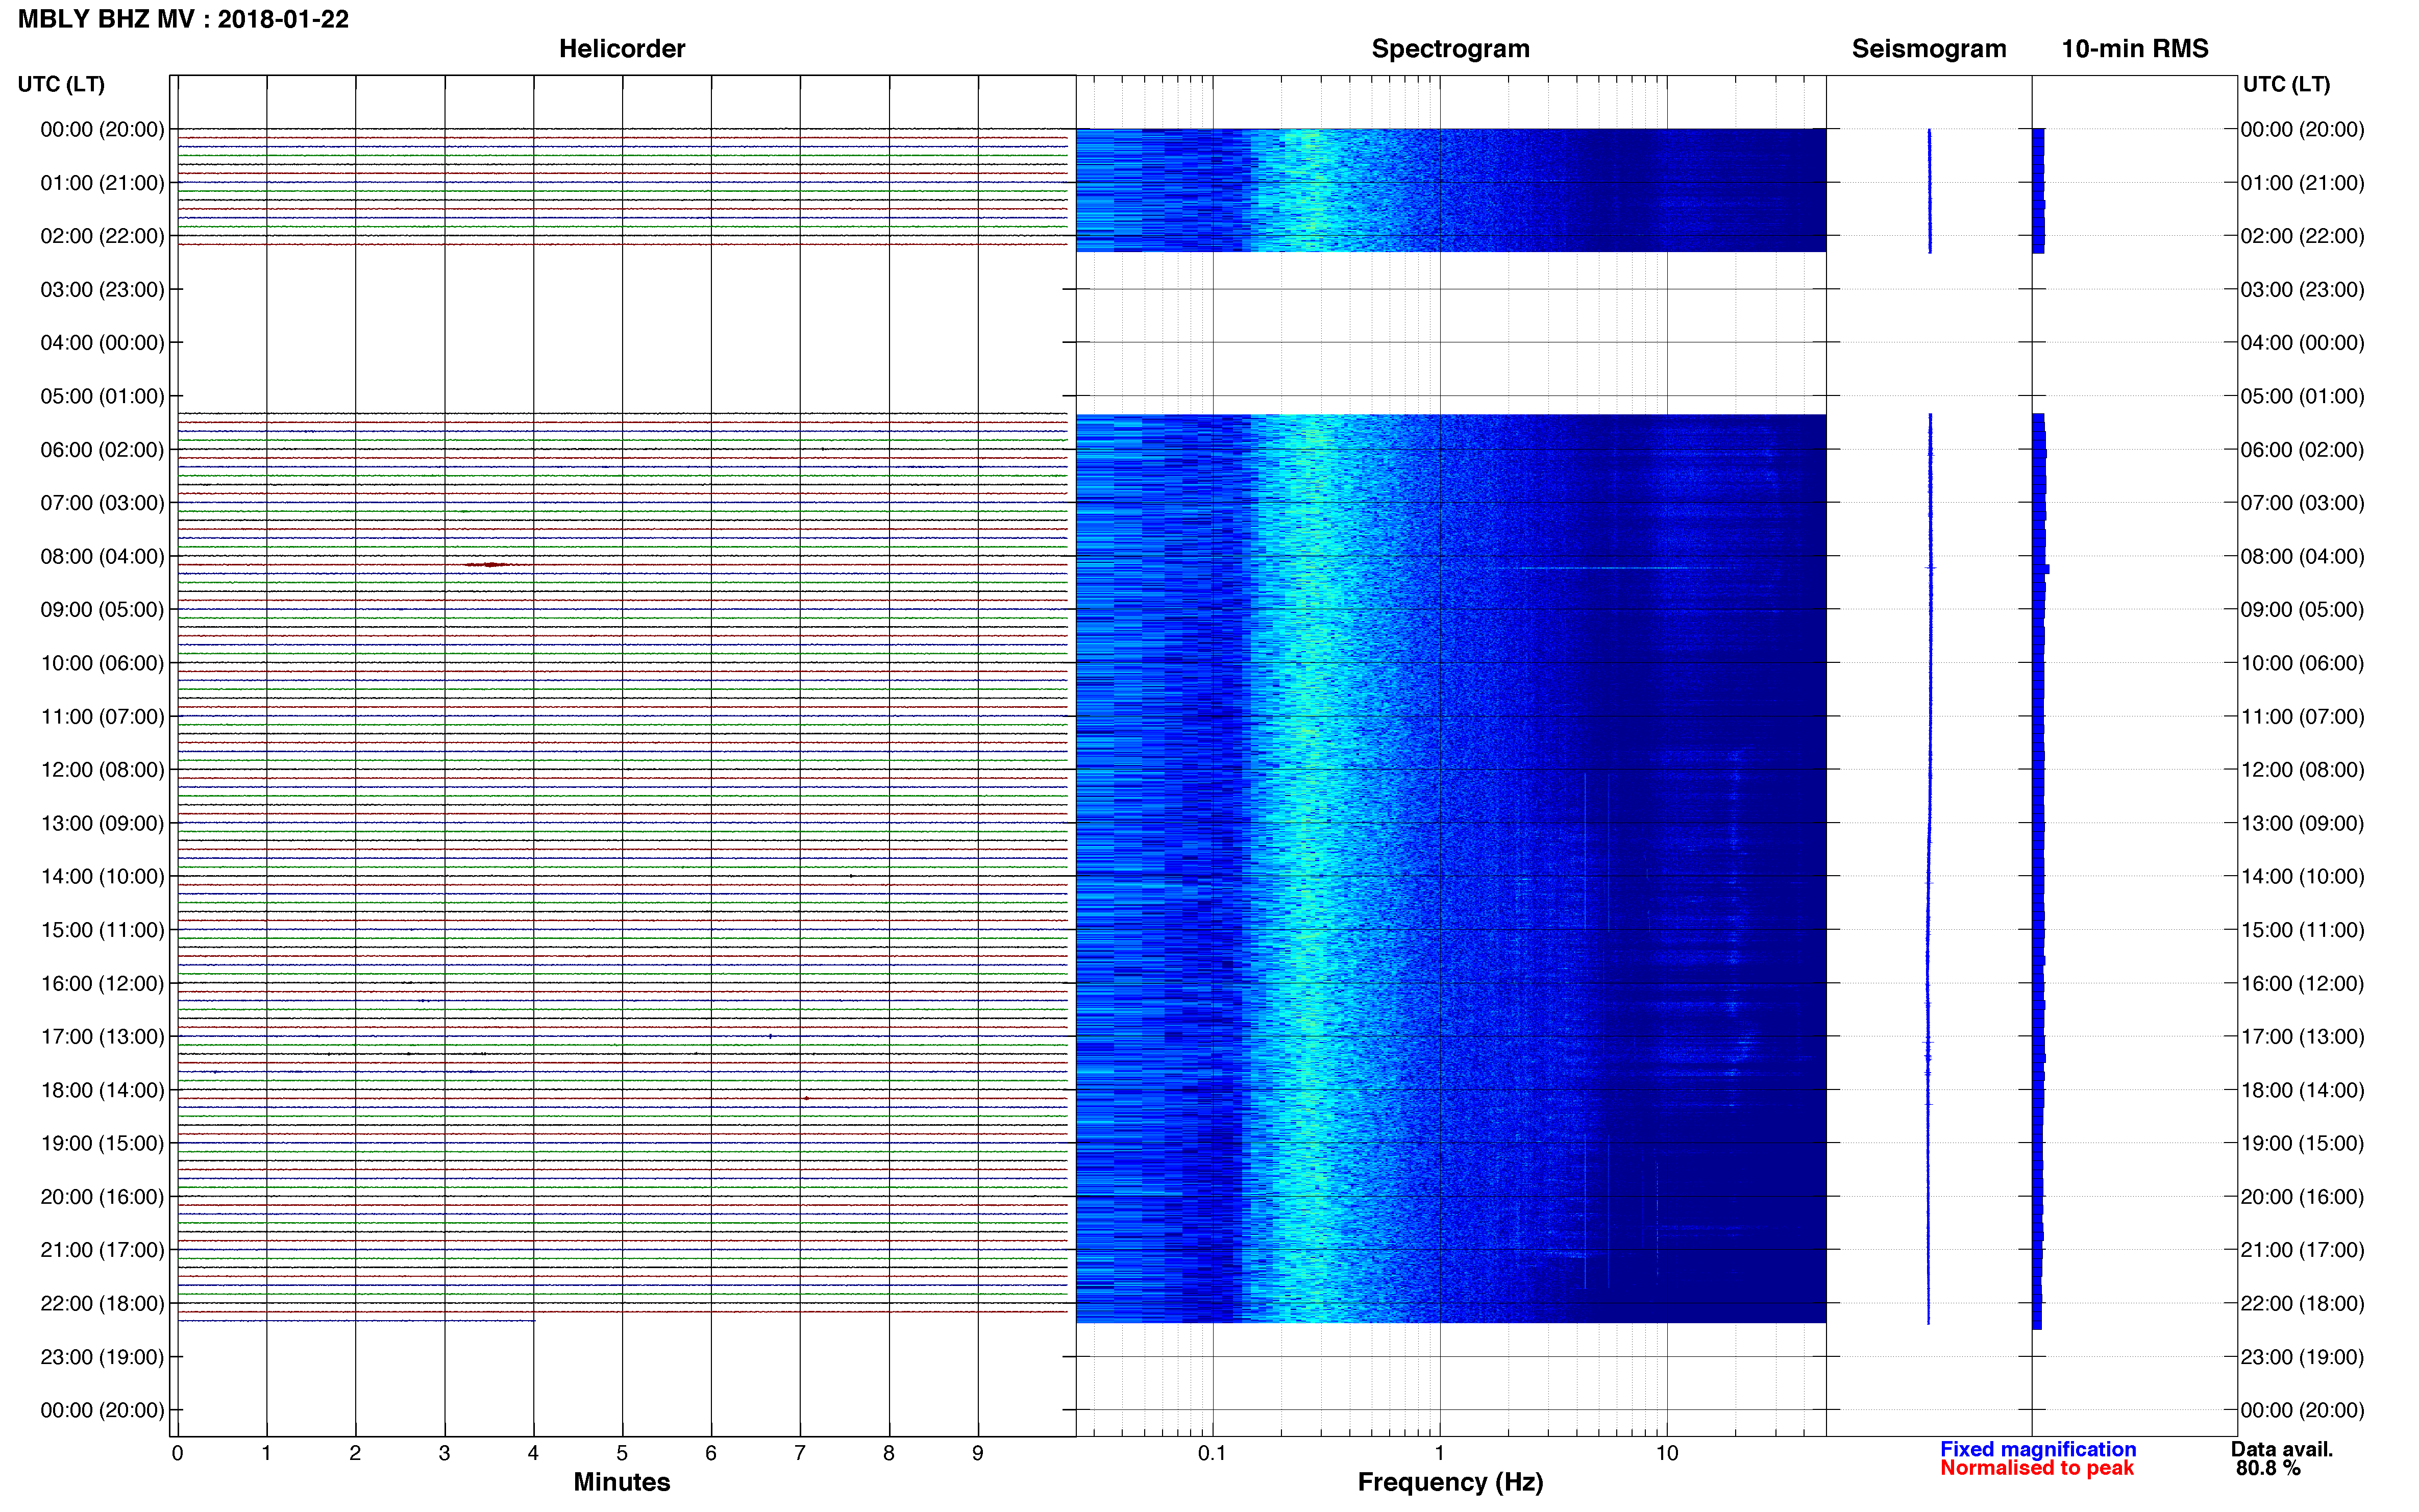Select left axis label '05:00 (01:00)'
Screen dimensions: 2419x1512
[x=102, y=396]
